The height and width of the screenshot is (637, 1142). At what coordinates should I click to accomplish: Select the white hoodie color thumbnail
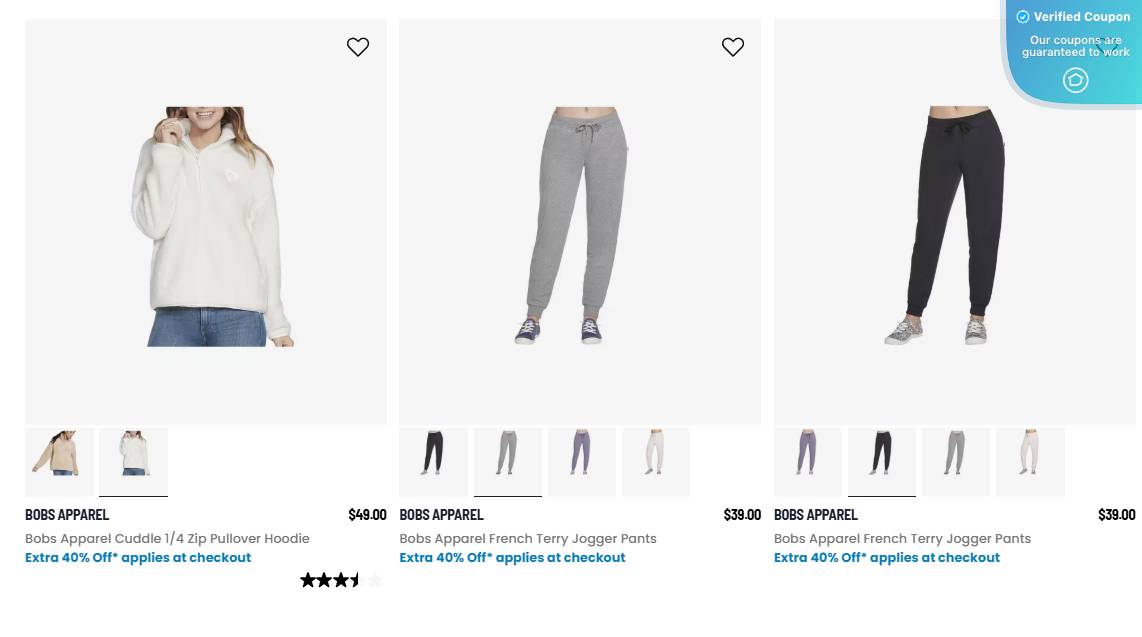pos(133,462)
